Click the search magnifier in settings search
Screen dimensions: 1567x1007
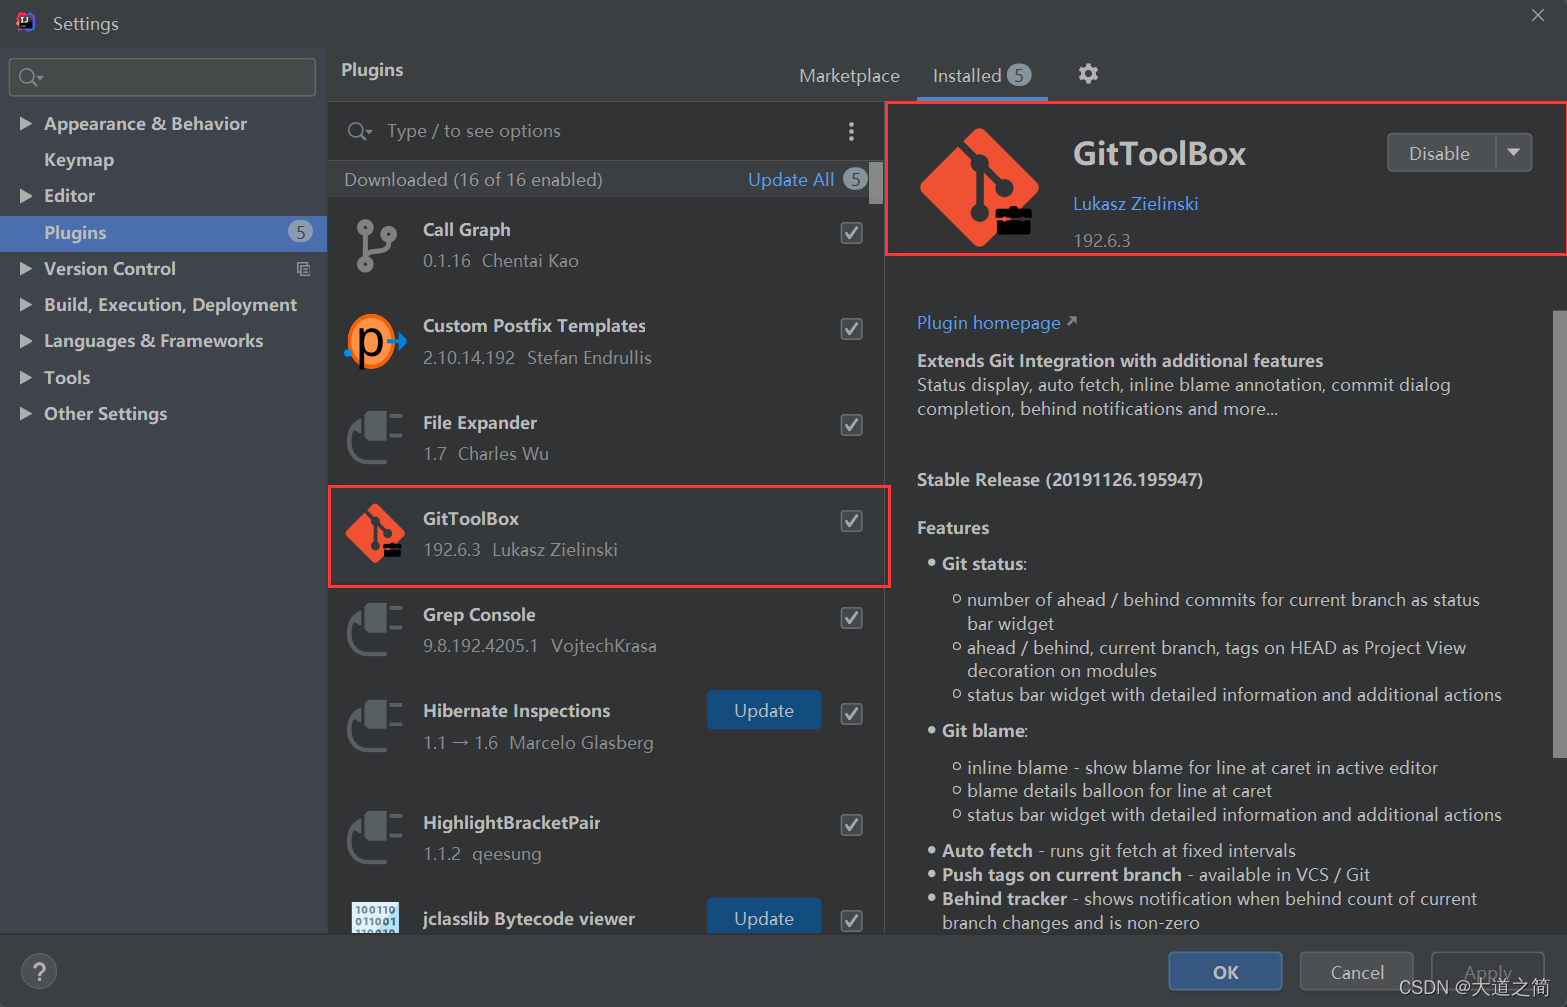(30, 77)
